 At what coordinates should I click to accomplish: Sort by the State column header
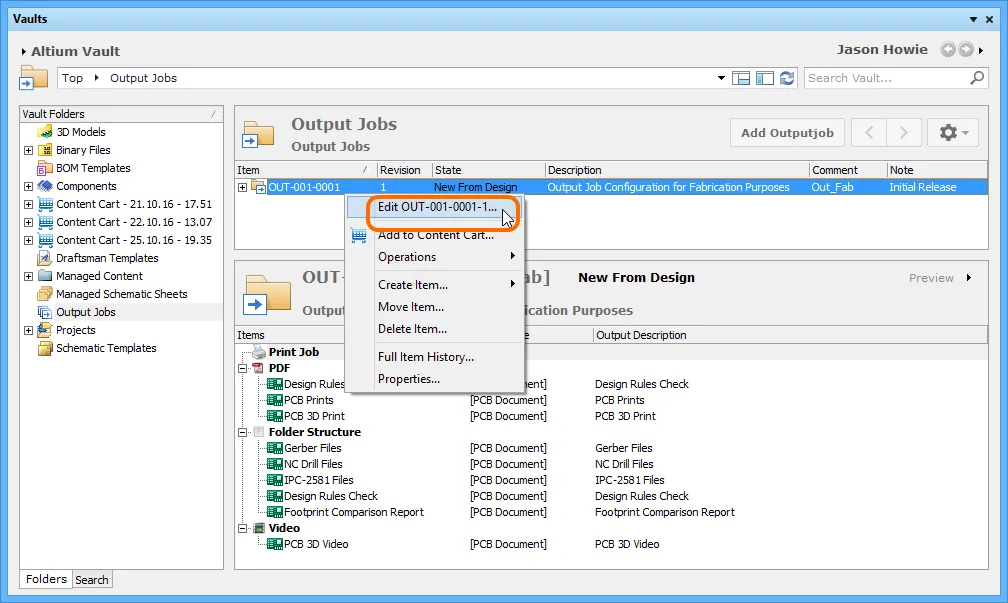pos(489,170)
